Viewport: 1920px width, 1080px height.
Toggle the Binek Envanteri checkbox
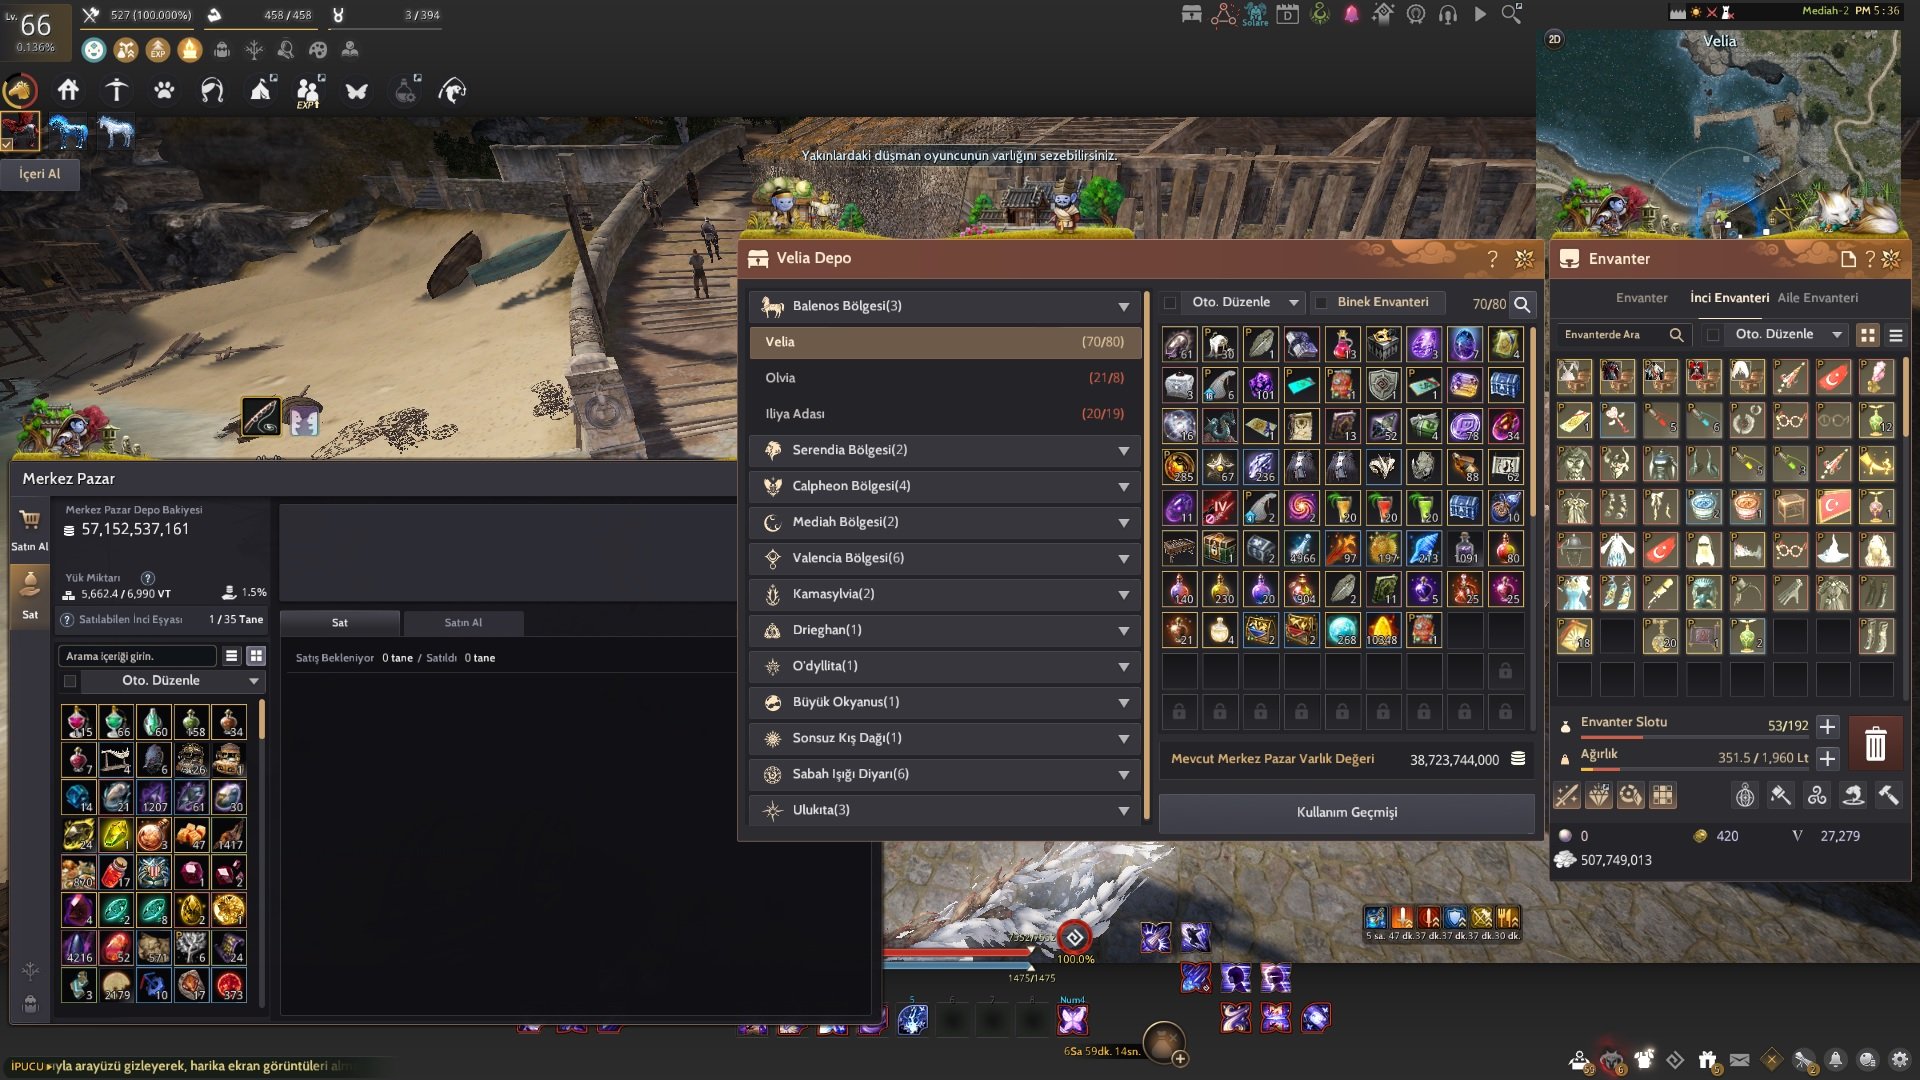(x=1321, y=303)
